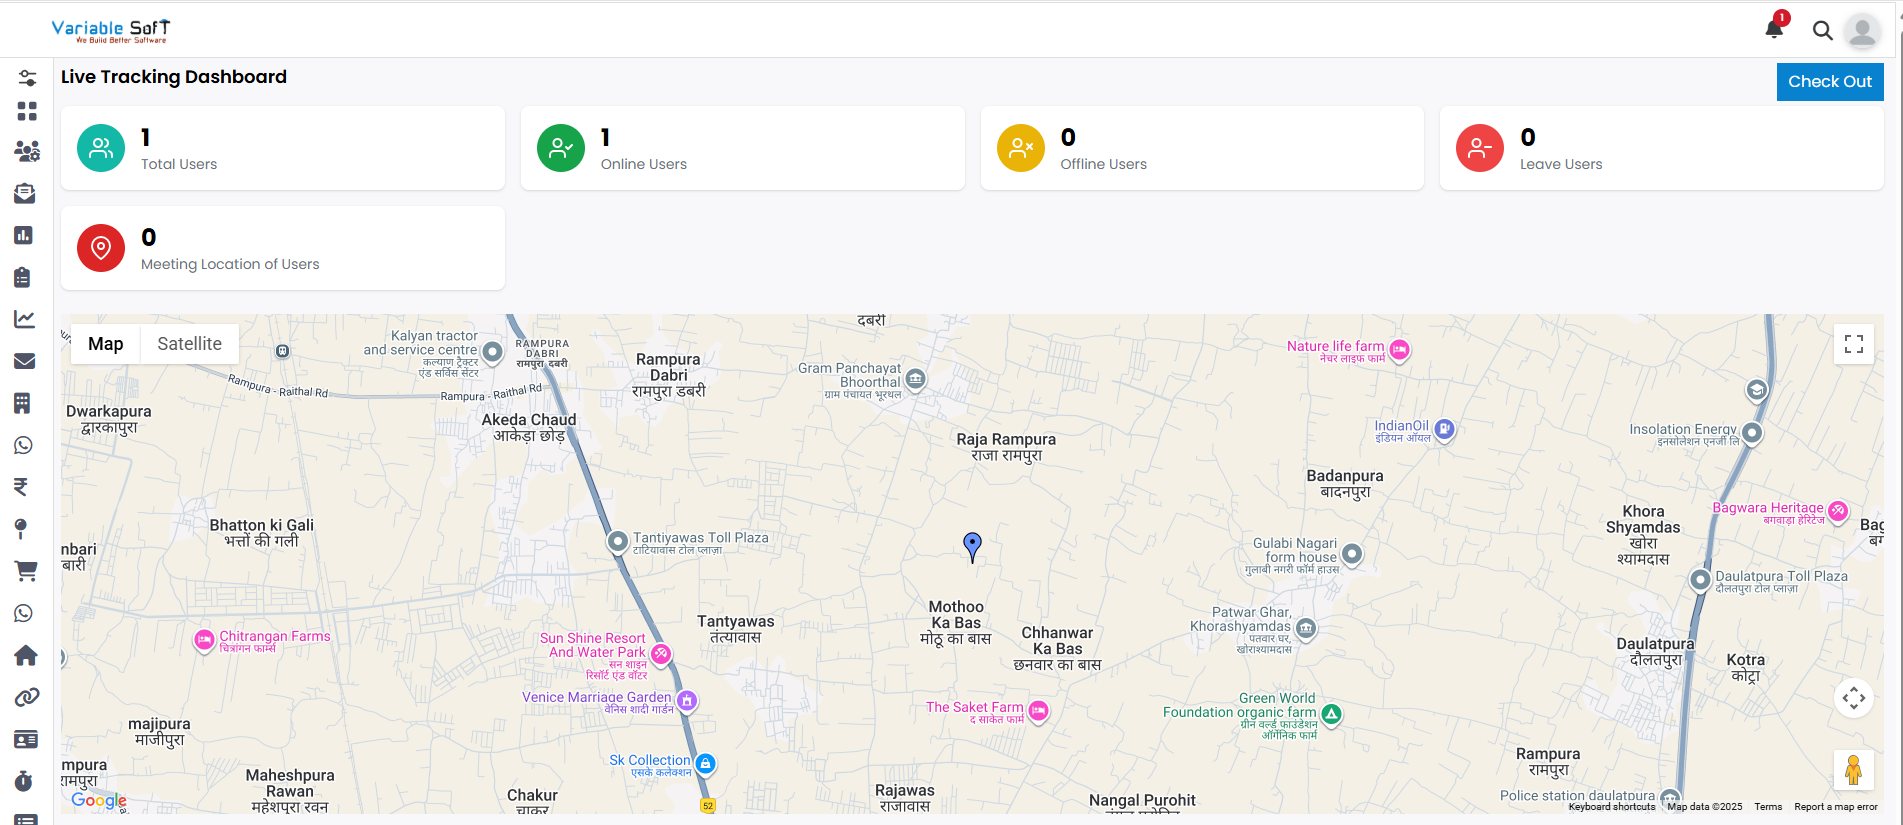The image size is (1903, 825).
Task: Open the Keyboard shortcuts link on map
Action: [1611, 807]
